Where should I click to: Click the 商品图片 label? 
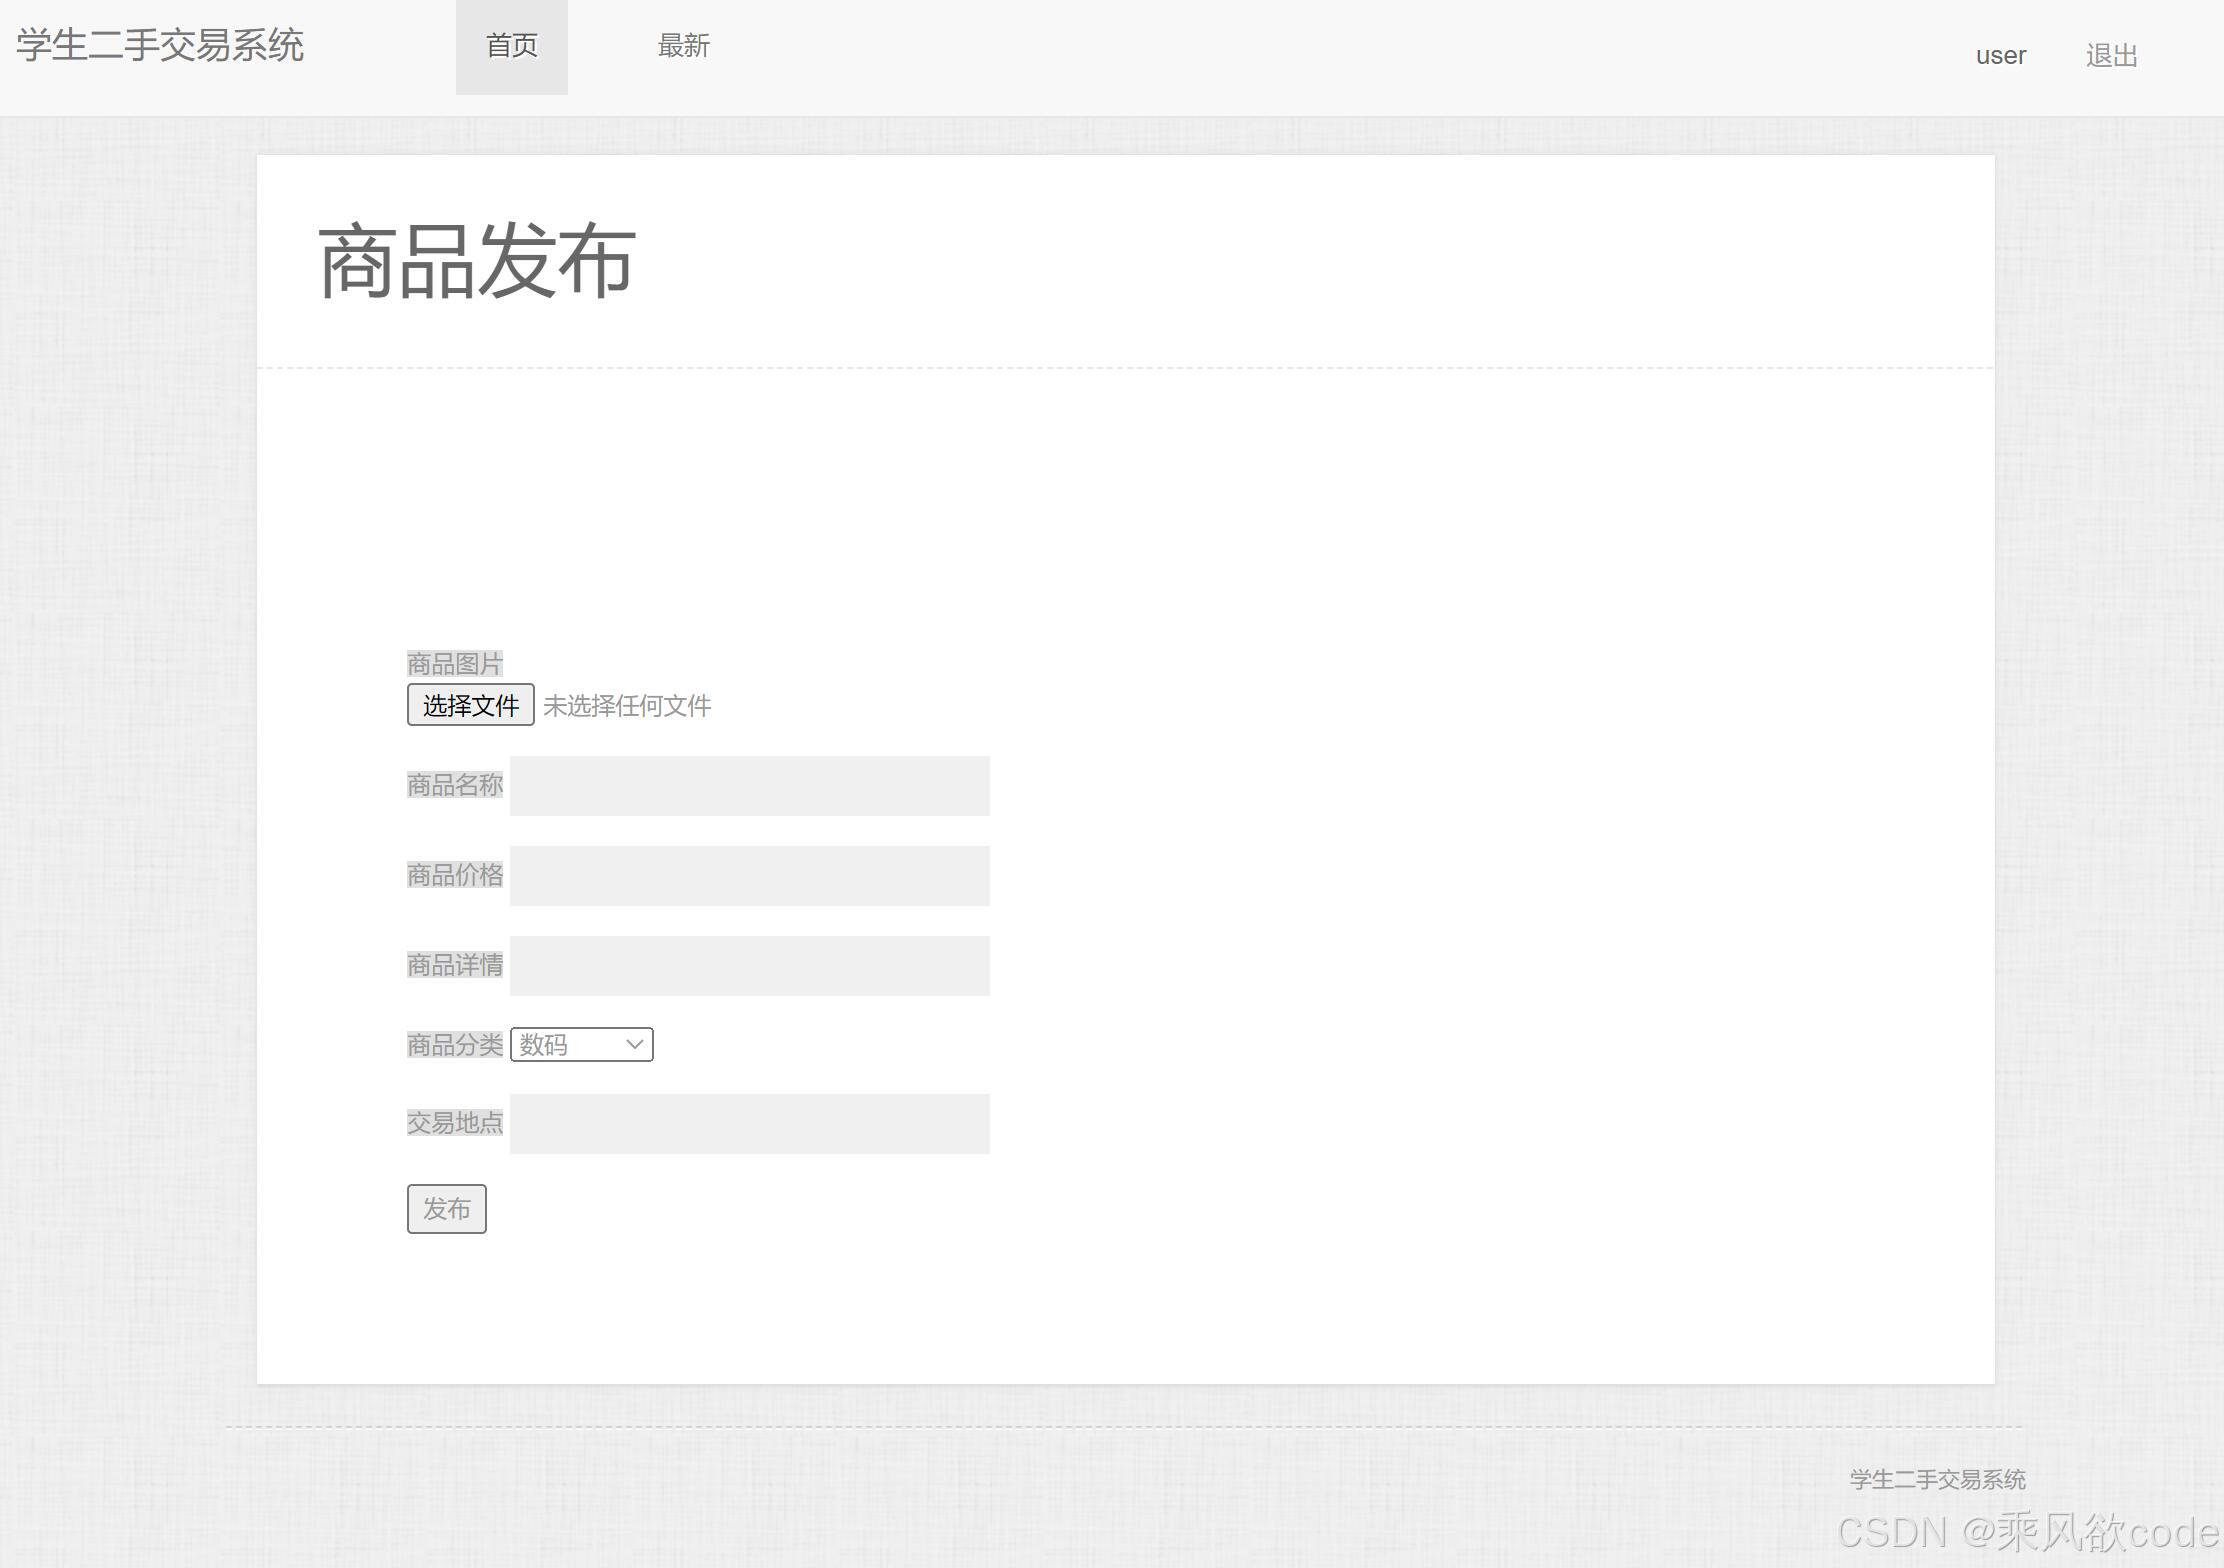[454, 664]
